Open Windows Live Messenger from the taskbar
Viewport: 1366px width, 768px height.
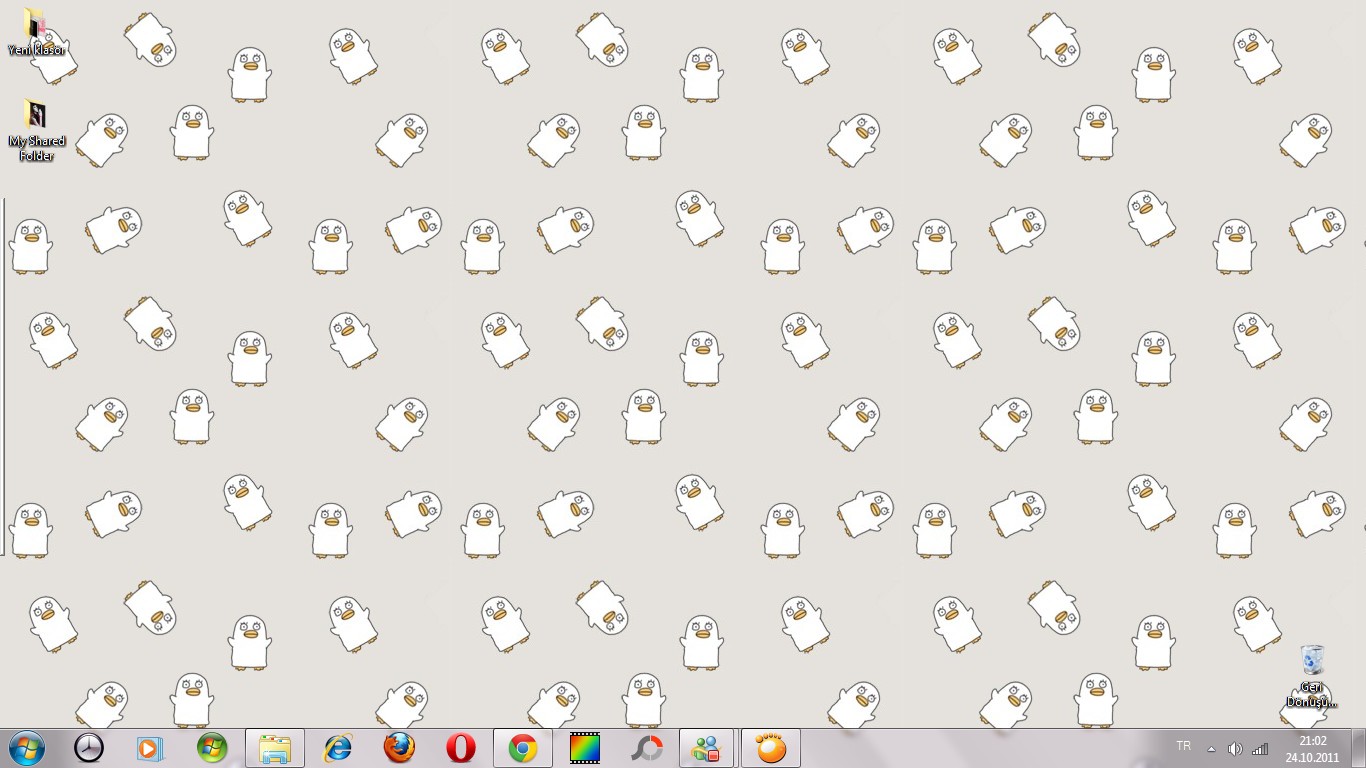pos(708,748)
